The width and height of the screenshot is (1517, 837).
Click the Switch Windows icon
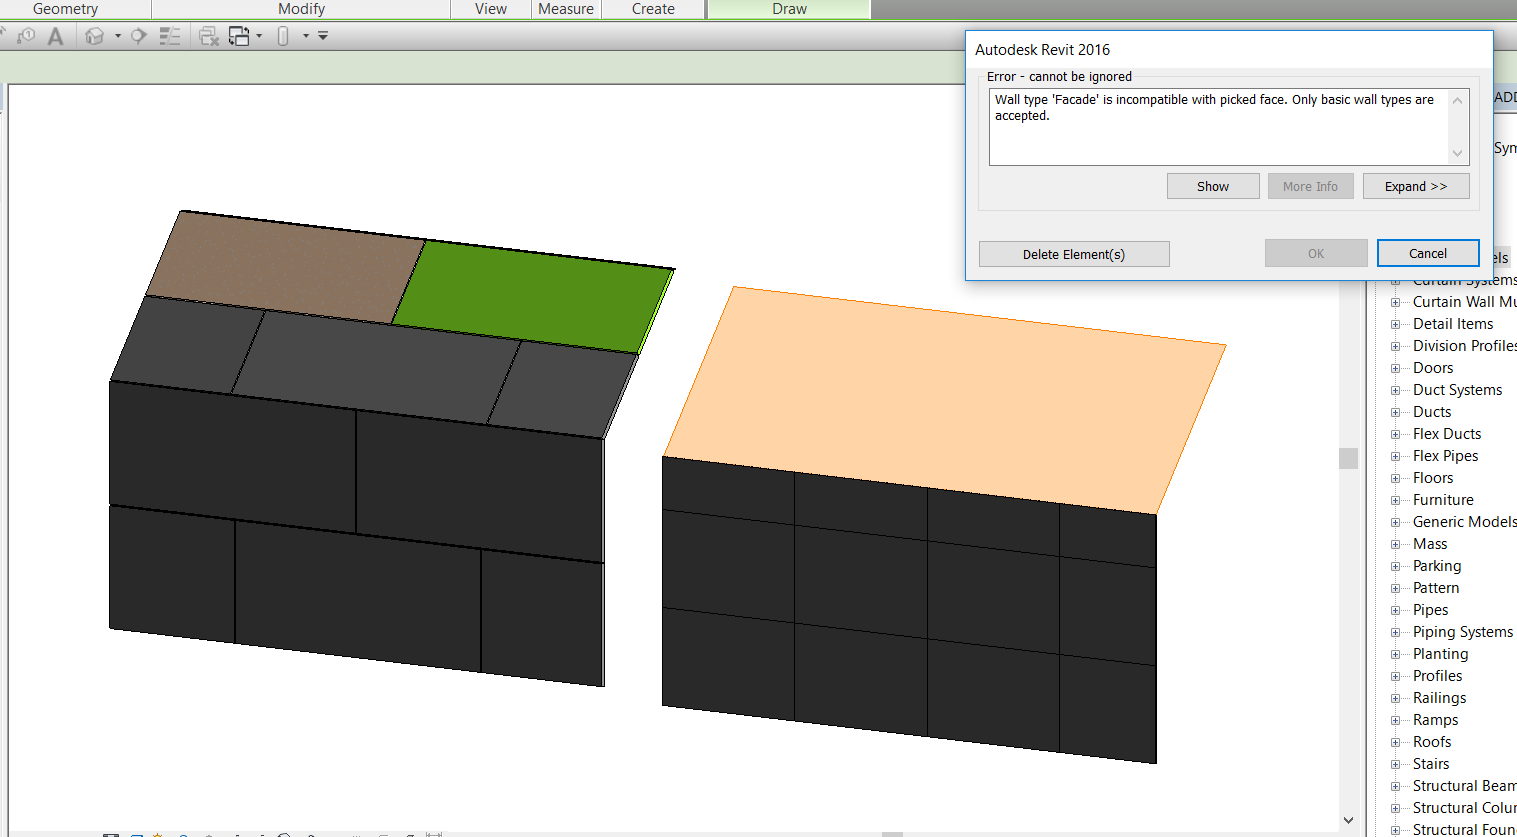coord(239,36)
